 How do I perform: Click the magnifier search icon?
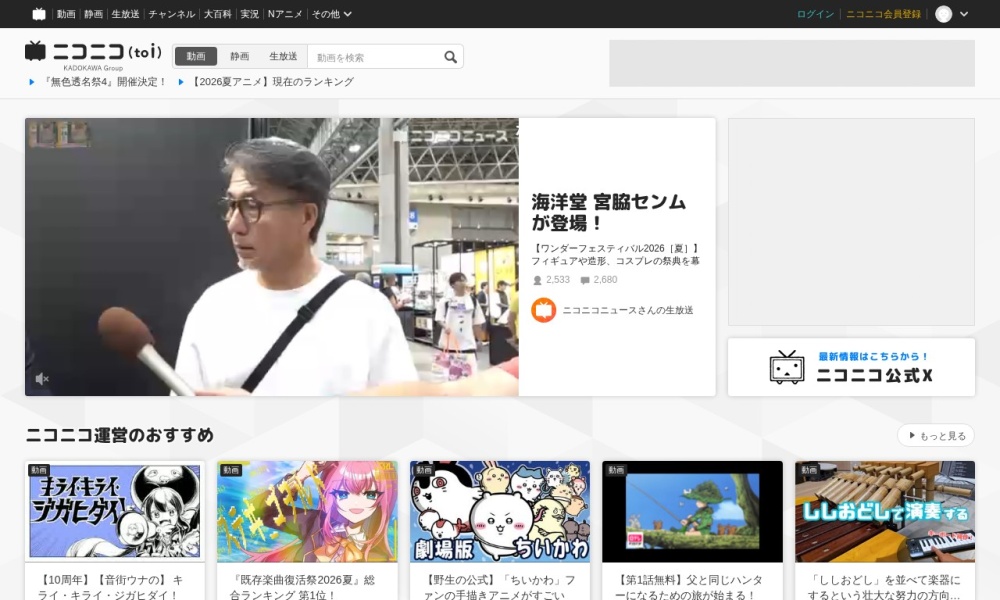pos(450,57)
